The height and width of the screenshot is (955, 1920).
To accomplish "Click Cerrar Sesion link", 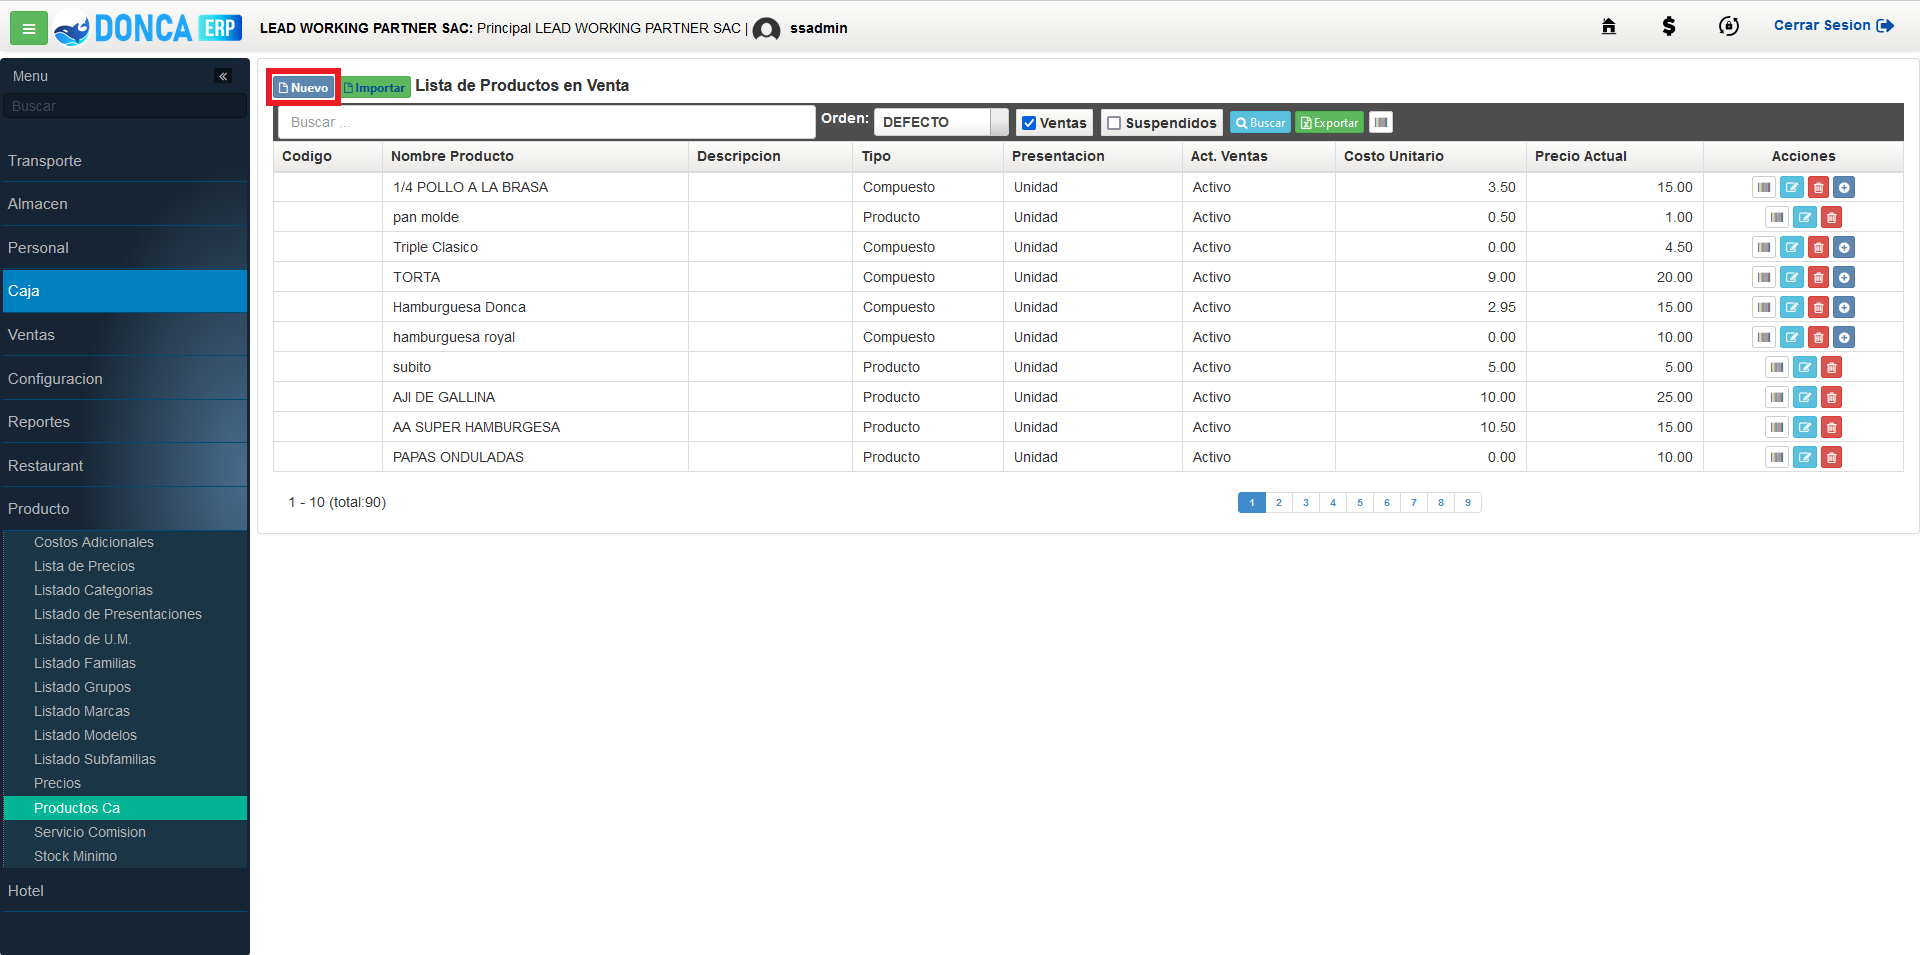I will point(1833,25).
